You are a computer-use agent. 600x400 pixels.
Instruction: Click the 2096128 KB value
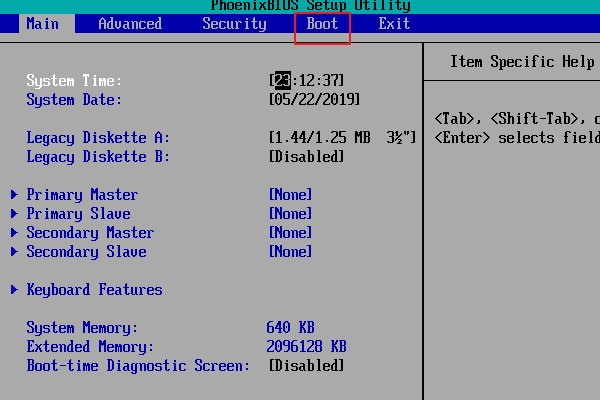307,346
